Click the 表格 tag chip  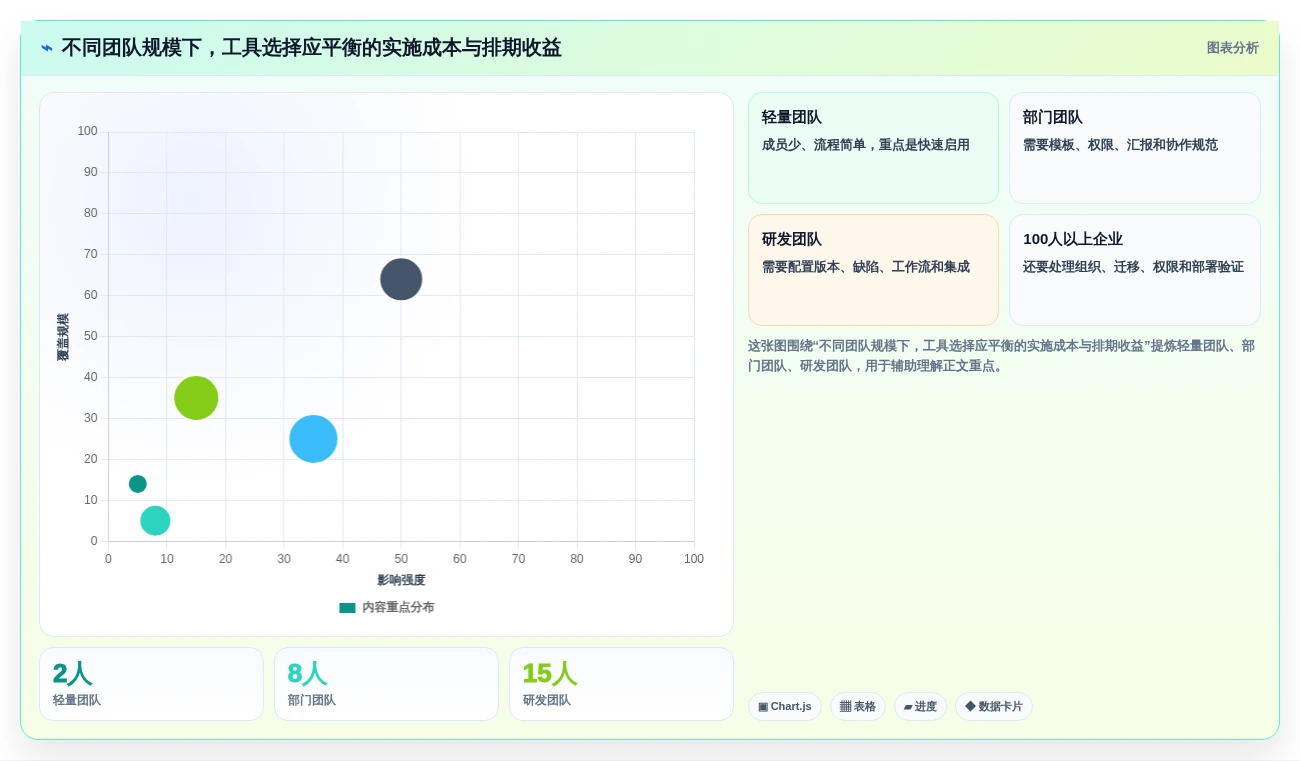[858, 707]
